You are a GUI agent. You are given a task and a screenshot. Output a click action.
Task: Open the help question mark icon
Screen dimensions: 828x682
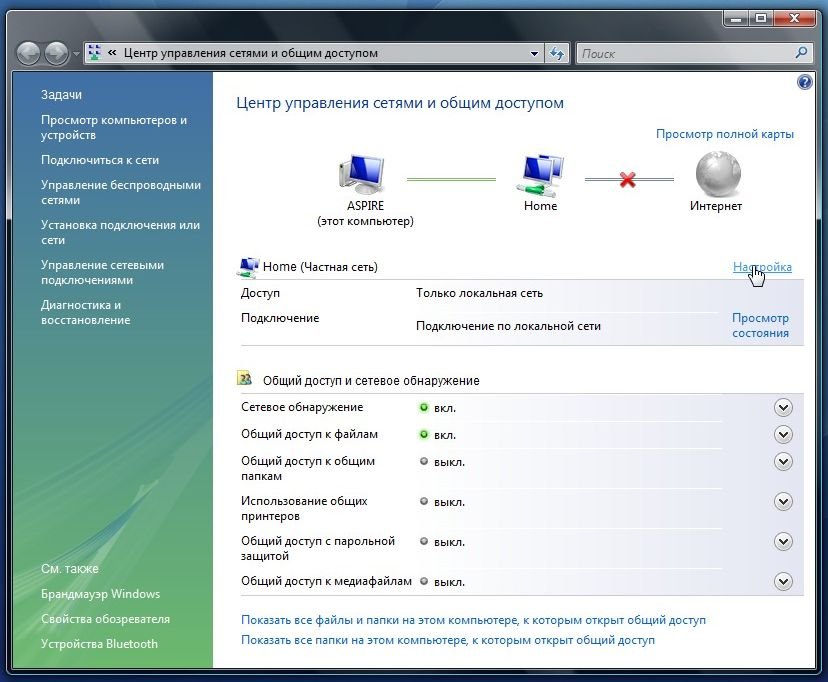pyautogui.click(x=805, y=82)
